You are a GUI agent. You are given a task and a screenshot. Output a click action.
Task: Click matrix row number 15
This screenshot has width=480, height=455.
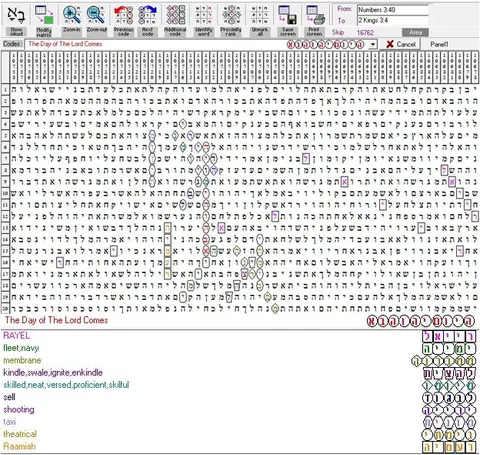click(x=5, y=251)
